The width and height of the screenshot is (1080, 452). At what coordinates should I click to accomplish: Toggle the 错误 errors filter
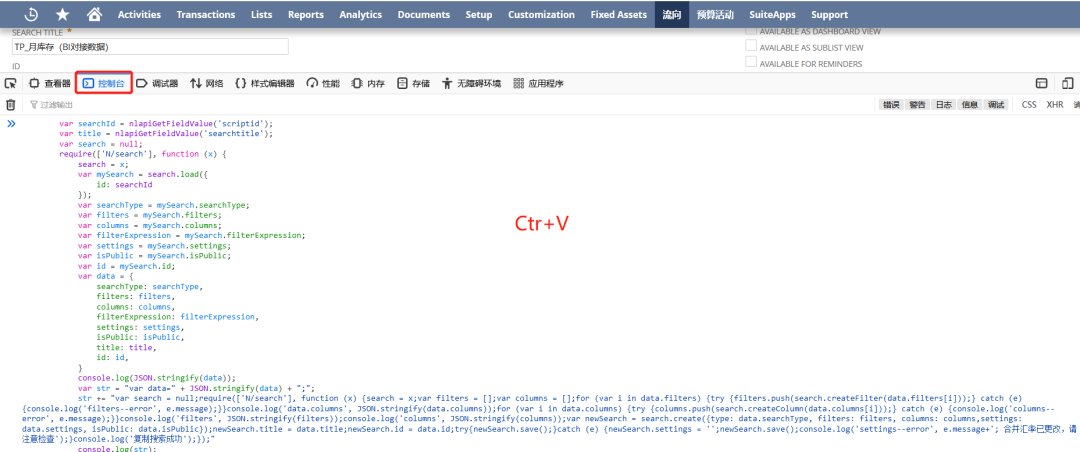891,105
